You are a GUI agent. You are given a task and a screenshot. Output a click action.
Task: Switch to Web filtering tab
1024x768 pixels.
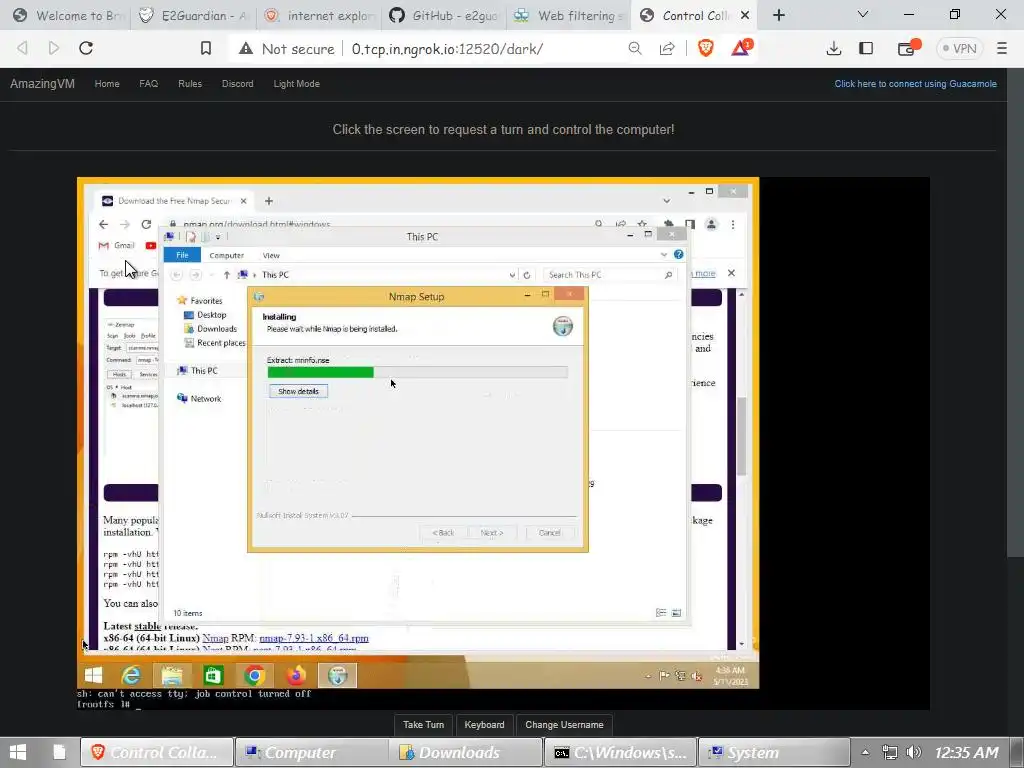point(568,15)
